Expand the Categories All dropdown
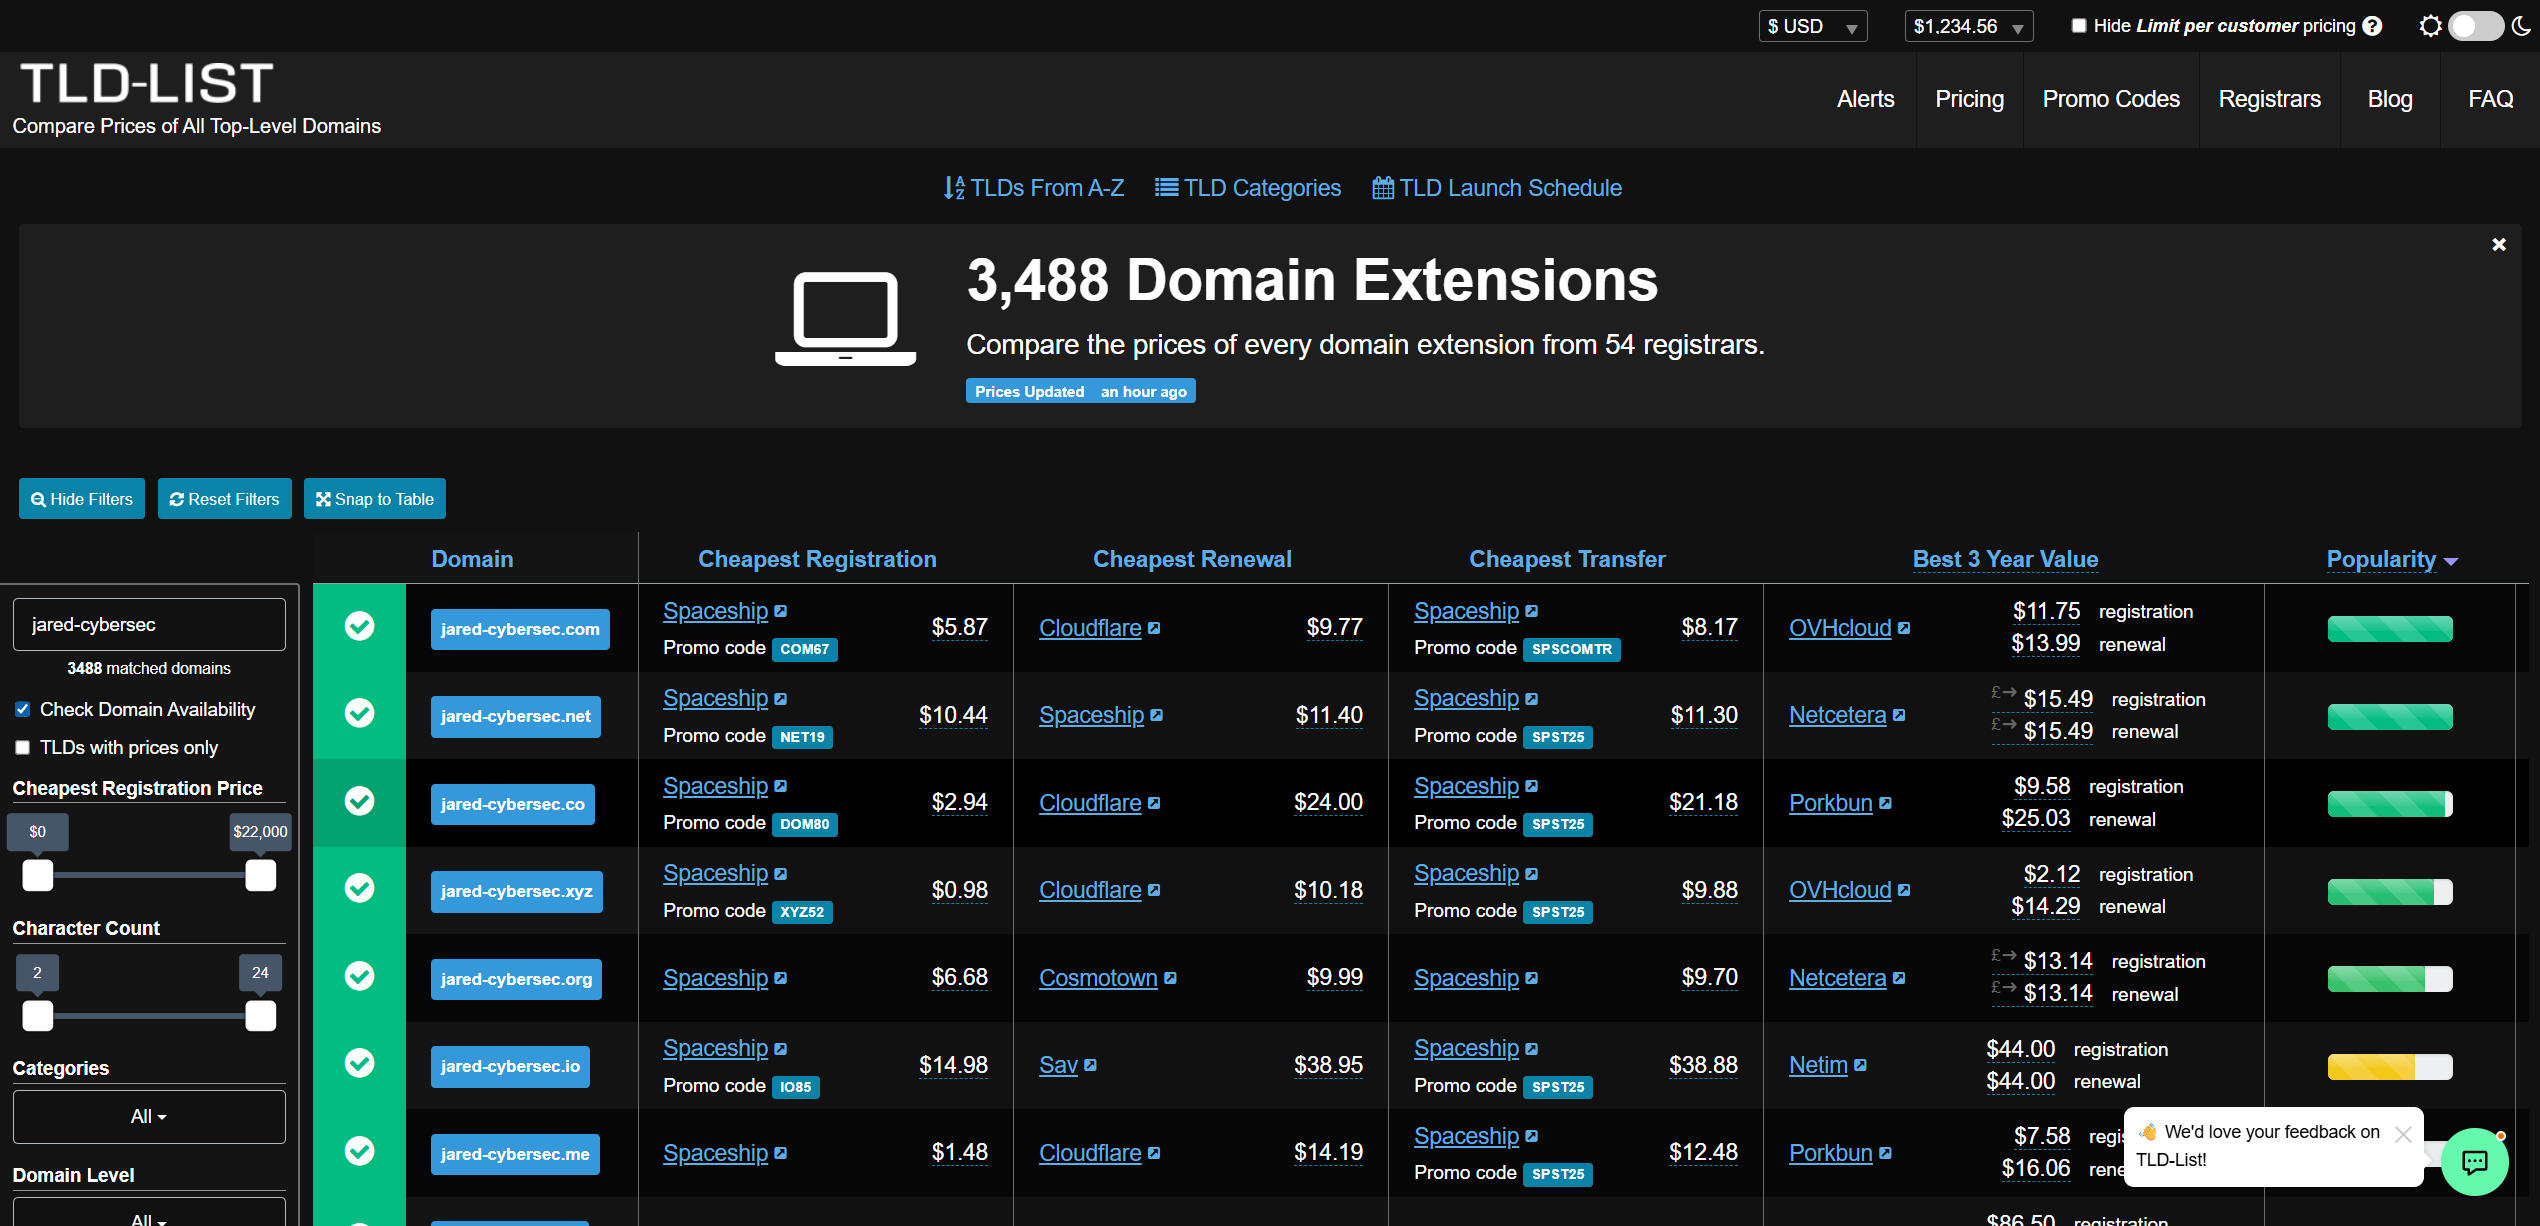 coord(149,1117)
